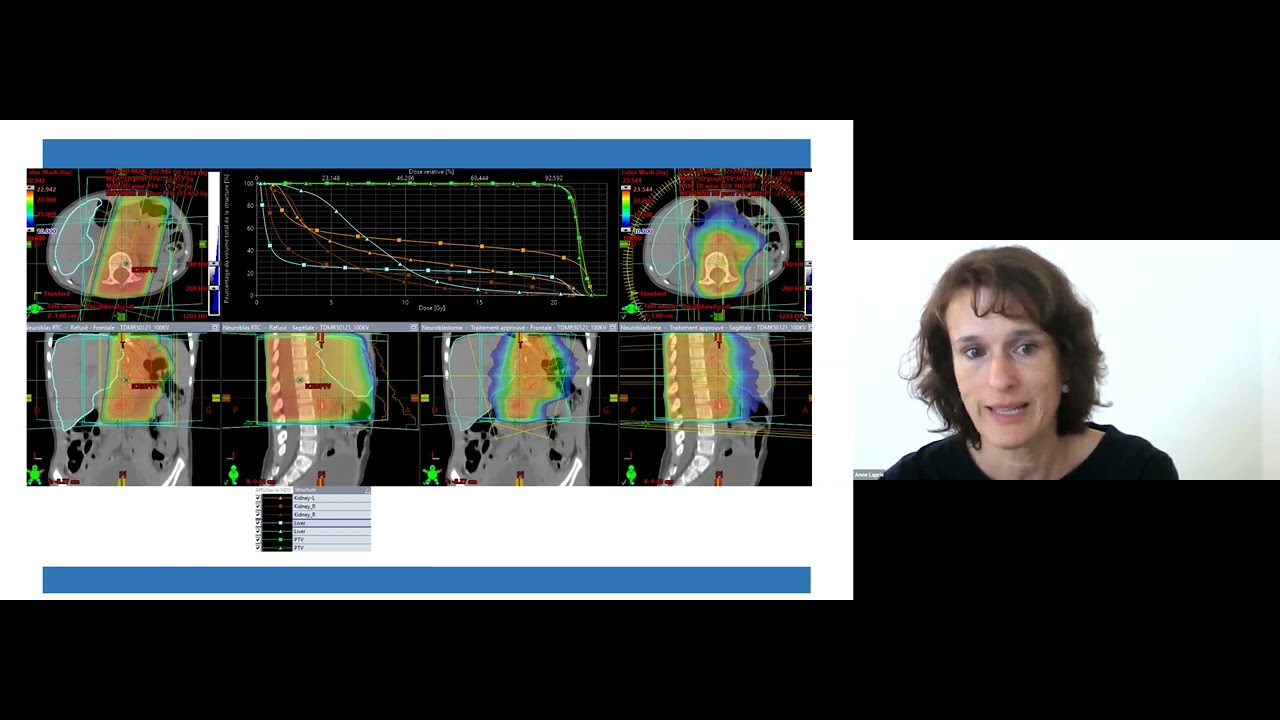Click Standard label in approved axial view
The height and width of the screenshot is (720, 1280).
(x=653, y=293)
